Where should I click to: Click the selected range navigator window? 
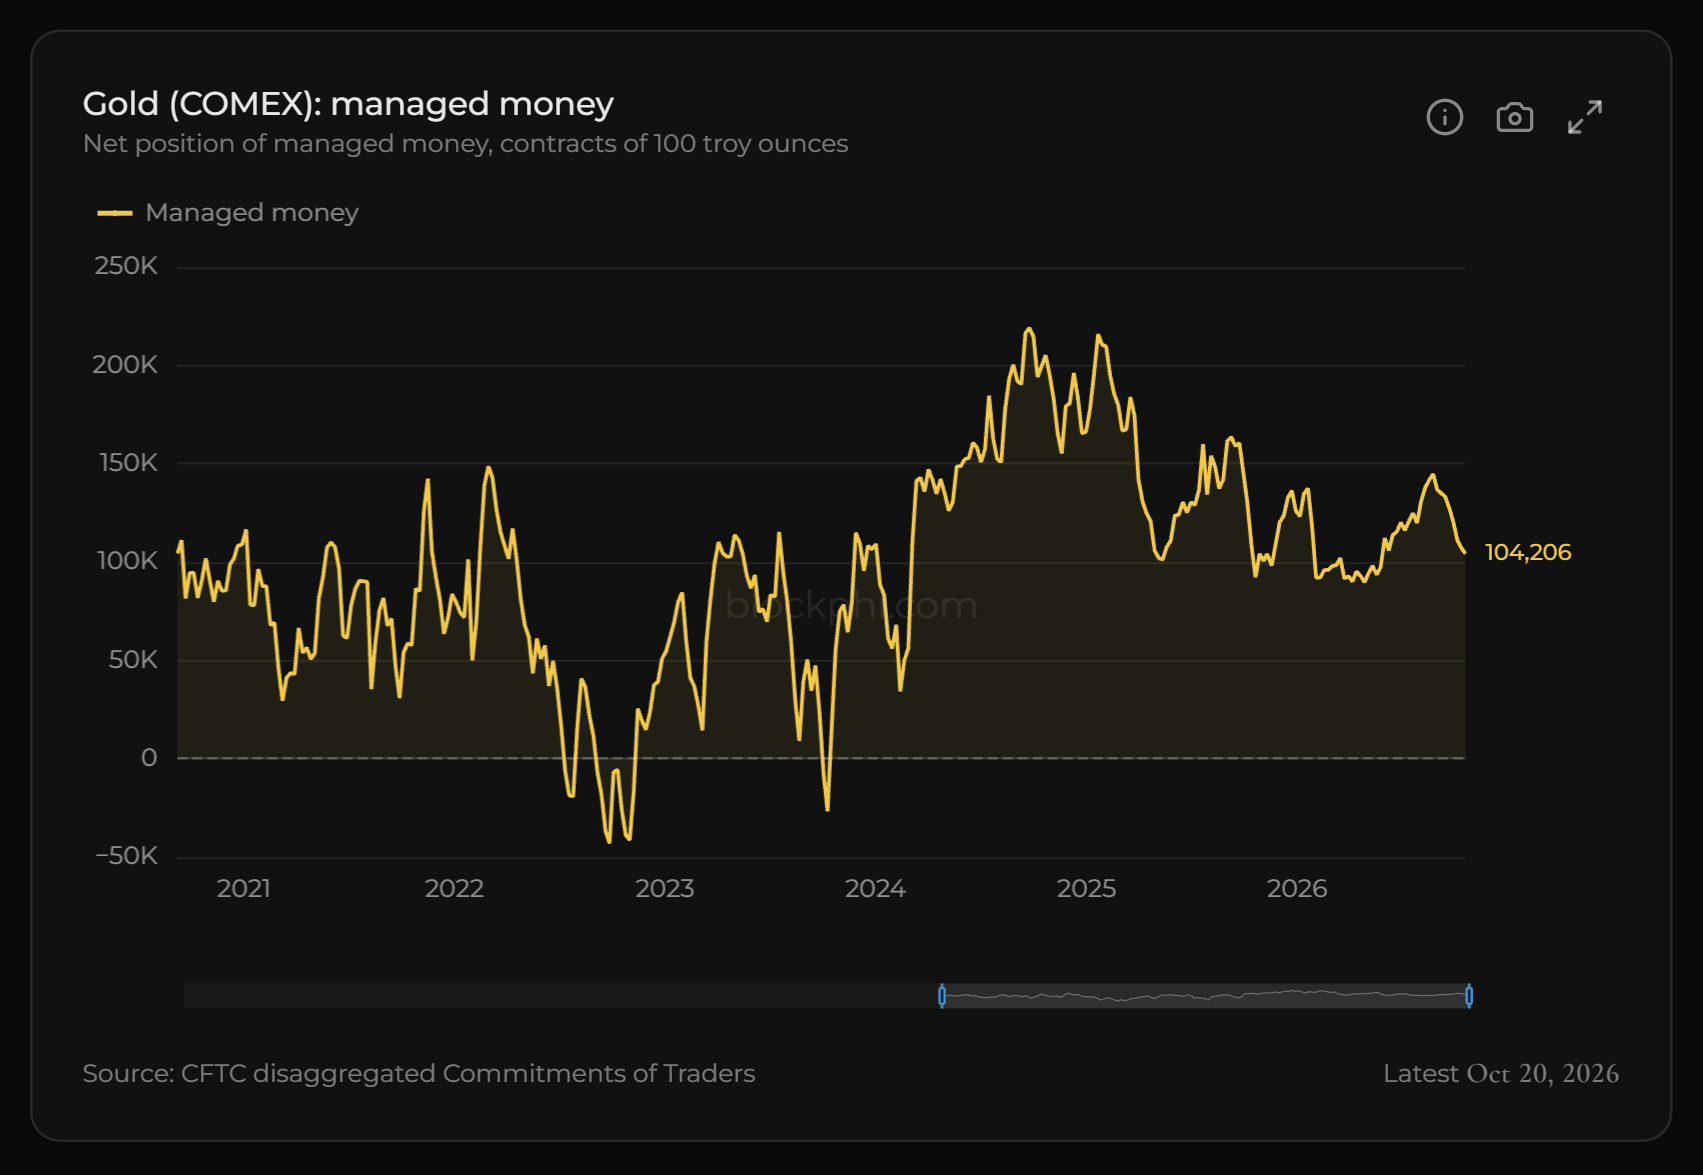(1205, 996)
